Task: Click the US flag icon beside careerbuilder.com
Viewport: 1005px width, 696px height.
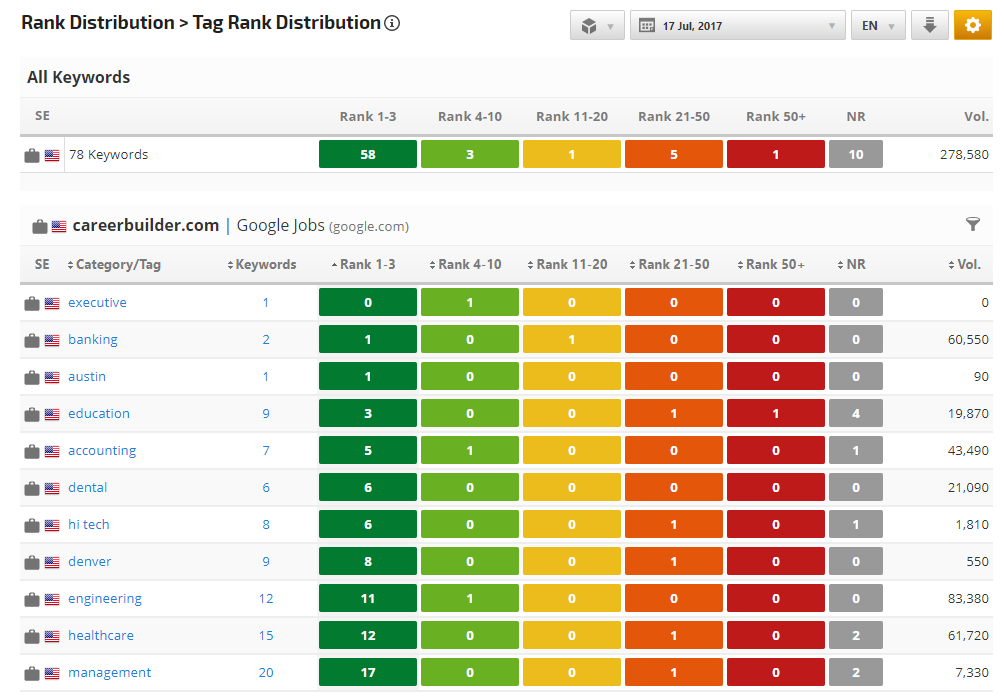Action: point(59,226)
